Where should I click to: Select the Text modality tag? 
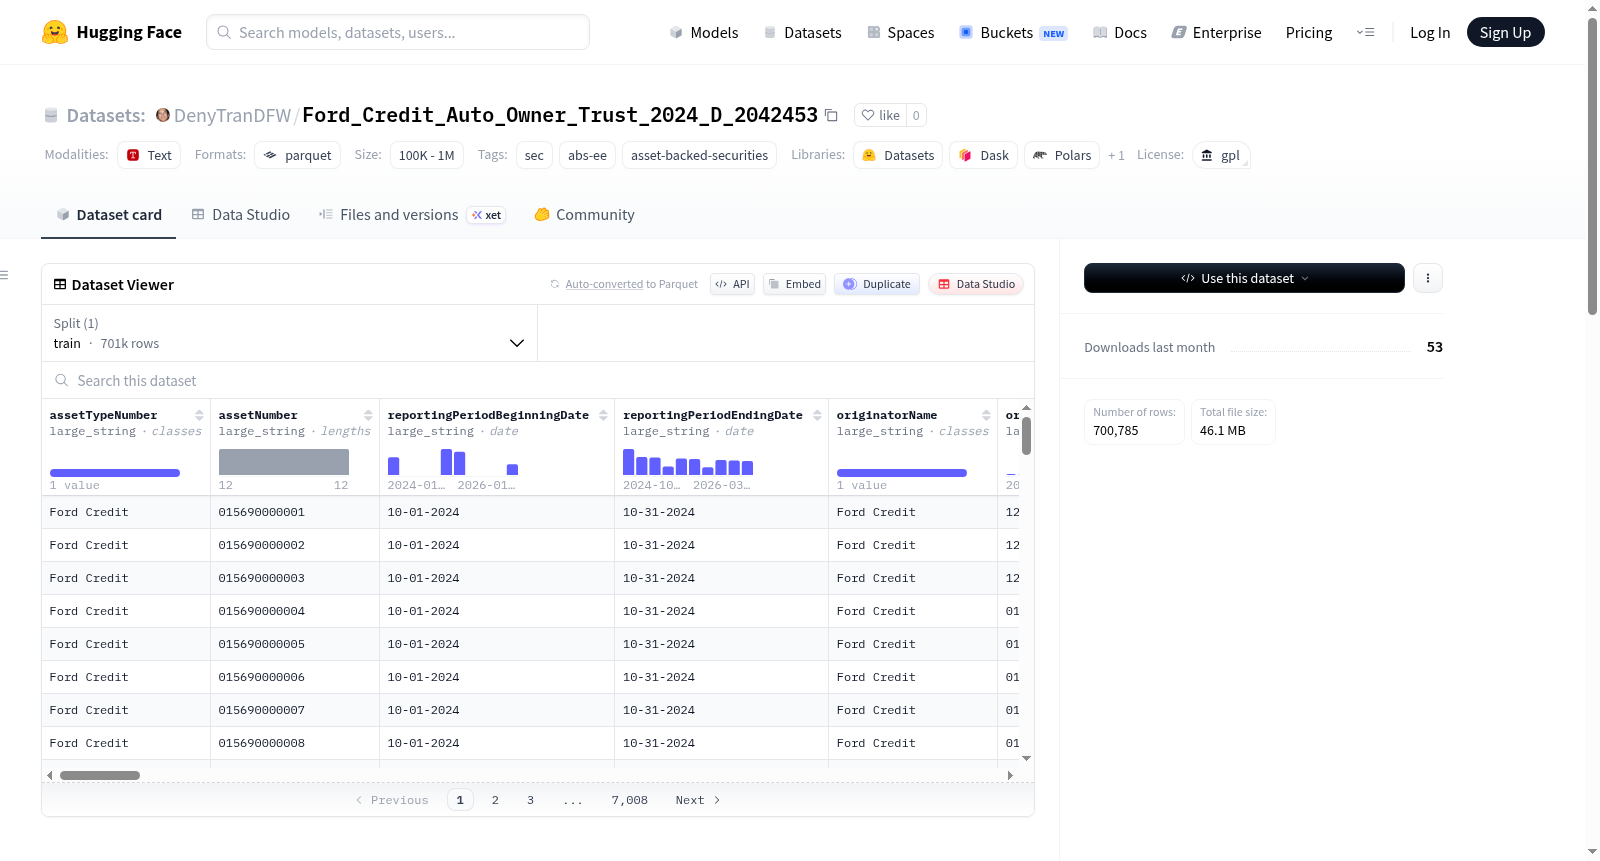(149, 155)
